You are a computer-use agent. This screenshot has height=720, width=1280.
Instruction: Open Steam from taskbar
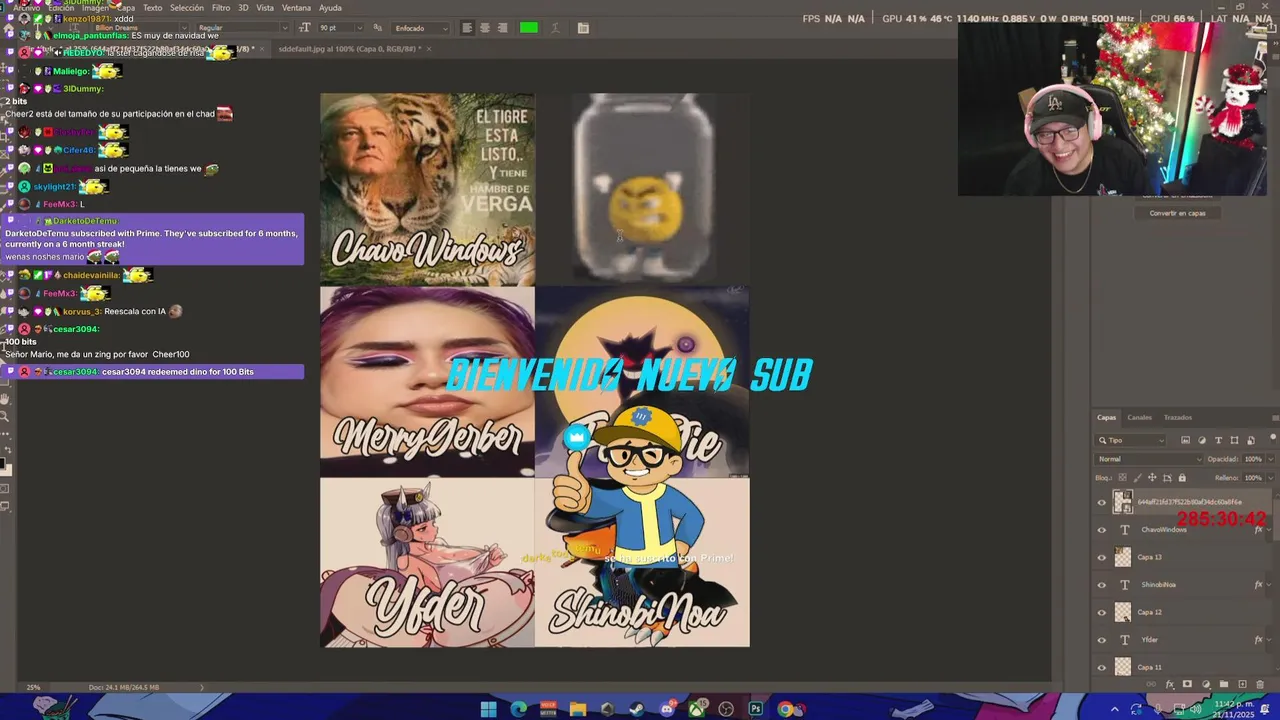(x=637, y=709)
